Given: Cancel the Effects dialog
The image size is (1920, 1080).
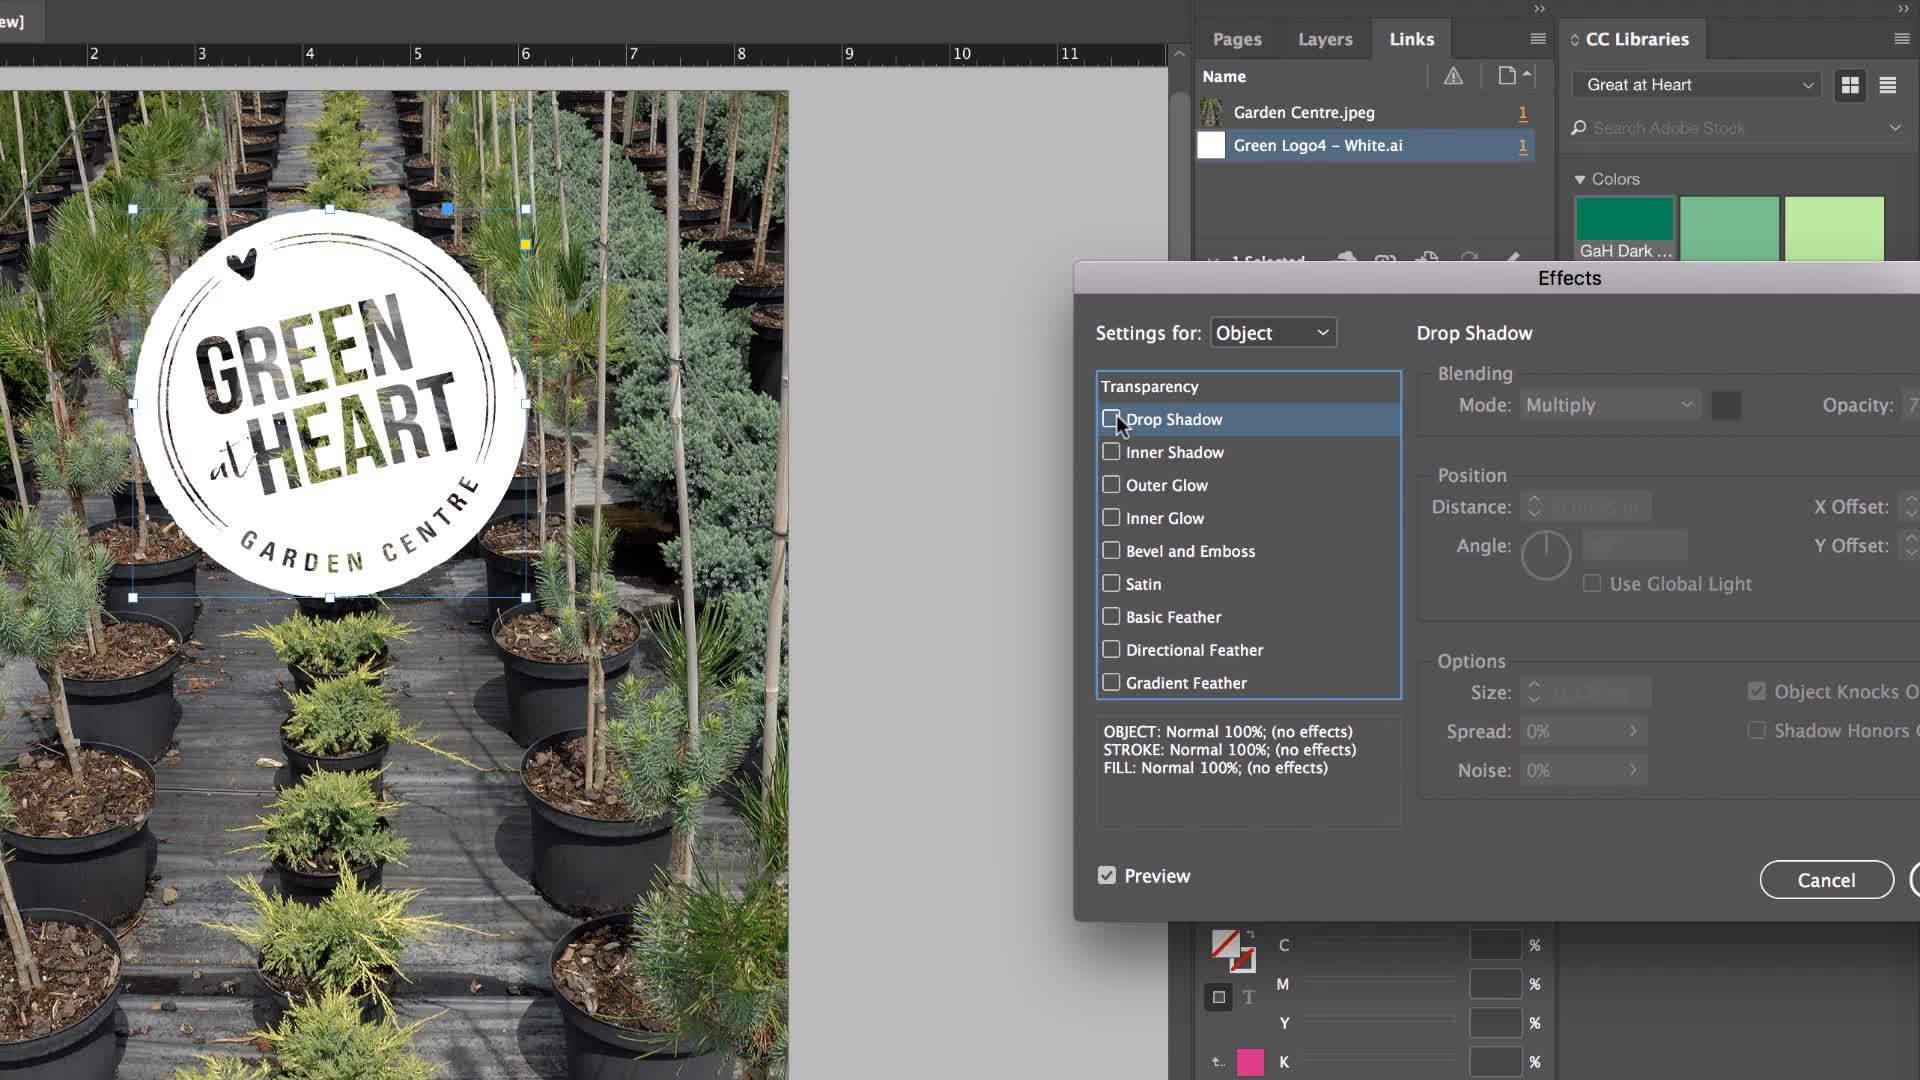Looking at the screenshot, I should coord(1826,880).
